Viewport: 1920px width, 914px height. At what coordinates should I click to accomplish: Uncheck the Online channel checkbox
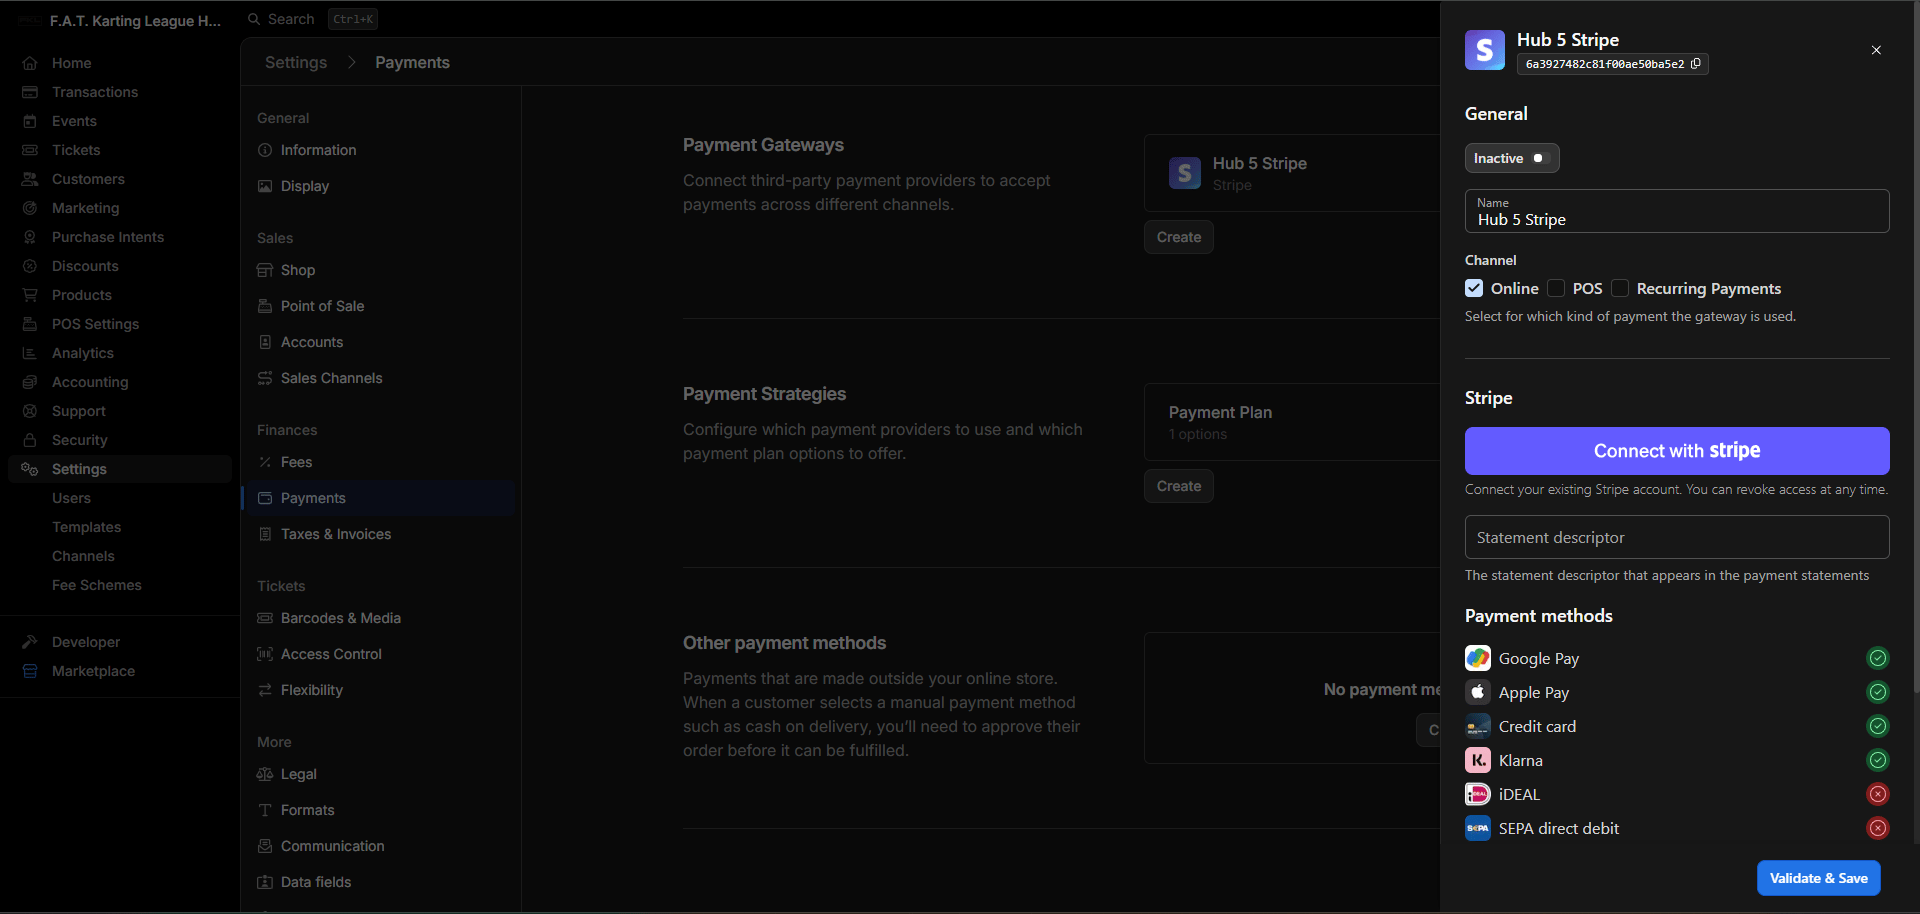pos(1474,288)
